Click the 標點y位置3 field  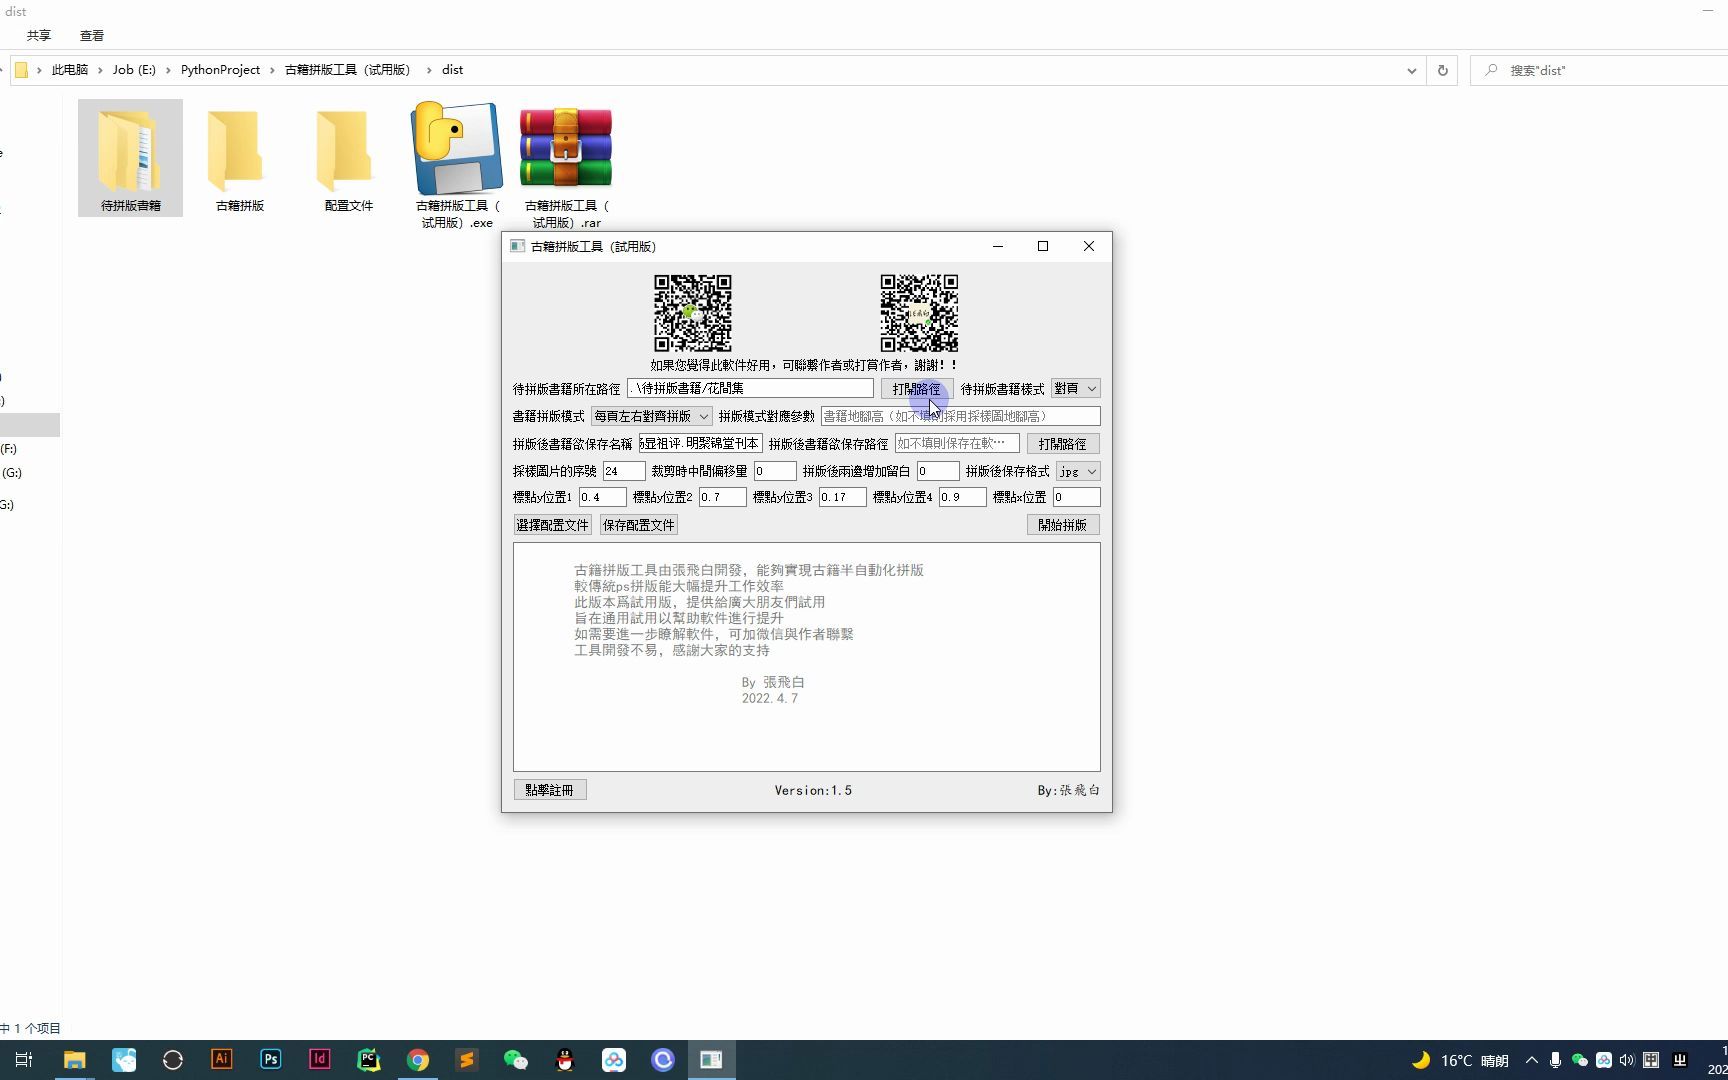click(x=843, y=497)
